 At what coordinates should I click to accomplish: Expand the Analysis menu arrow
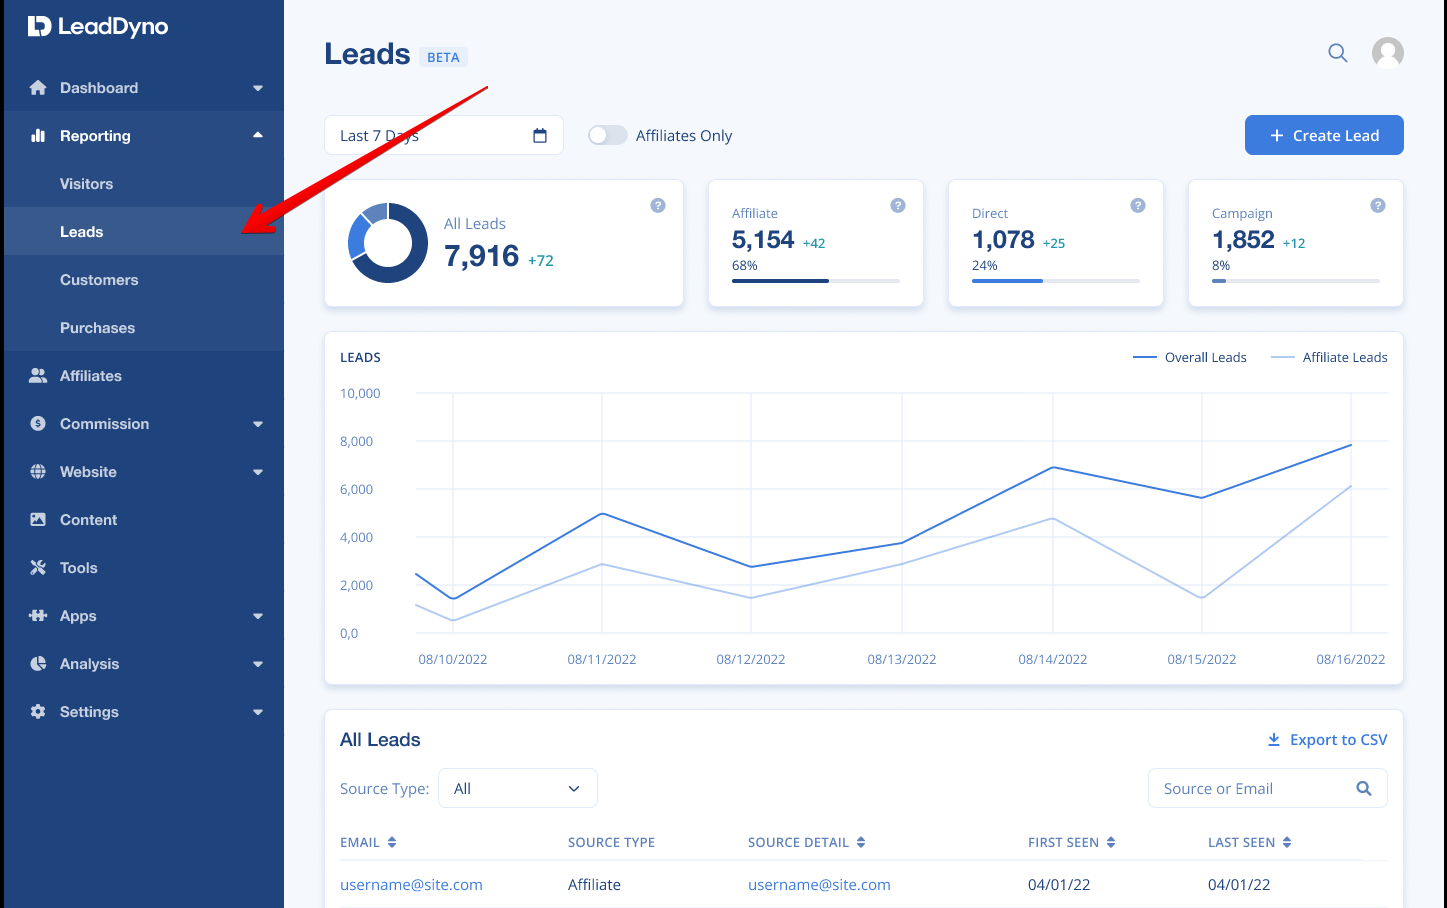(258, 664)
